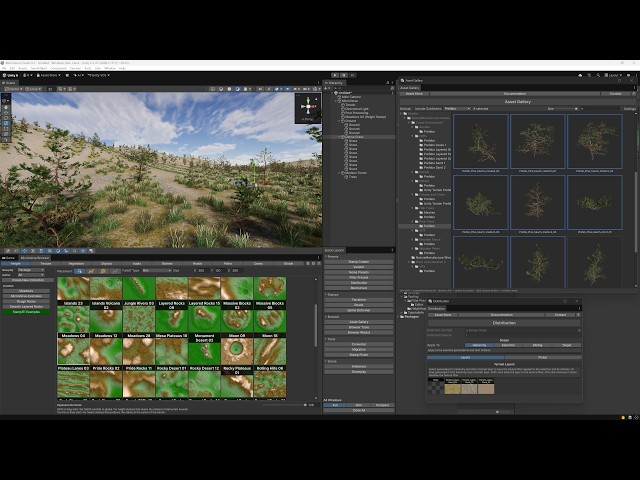This screenshot has height=480, width=640.
Task: Open the Picker tab in Distribution
Action: point(542,358)
